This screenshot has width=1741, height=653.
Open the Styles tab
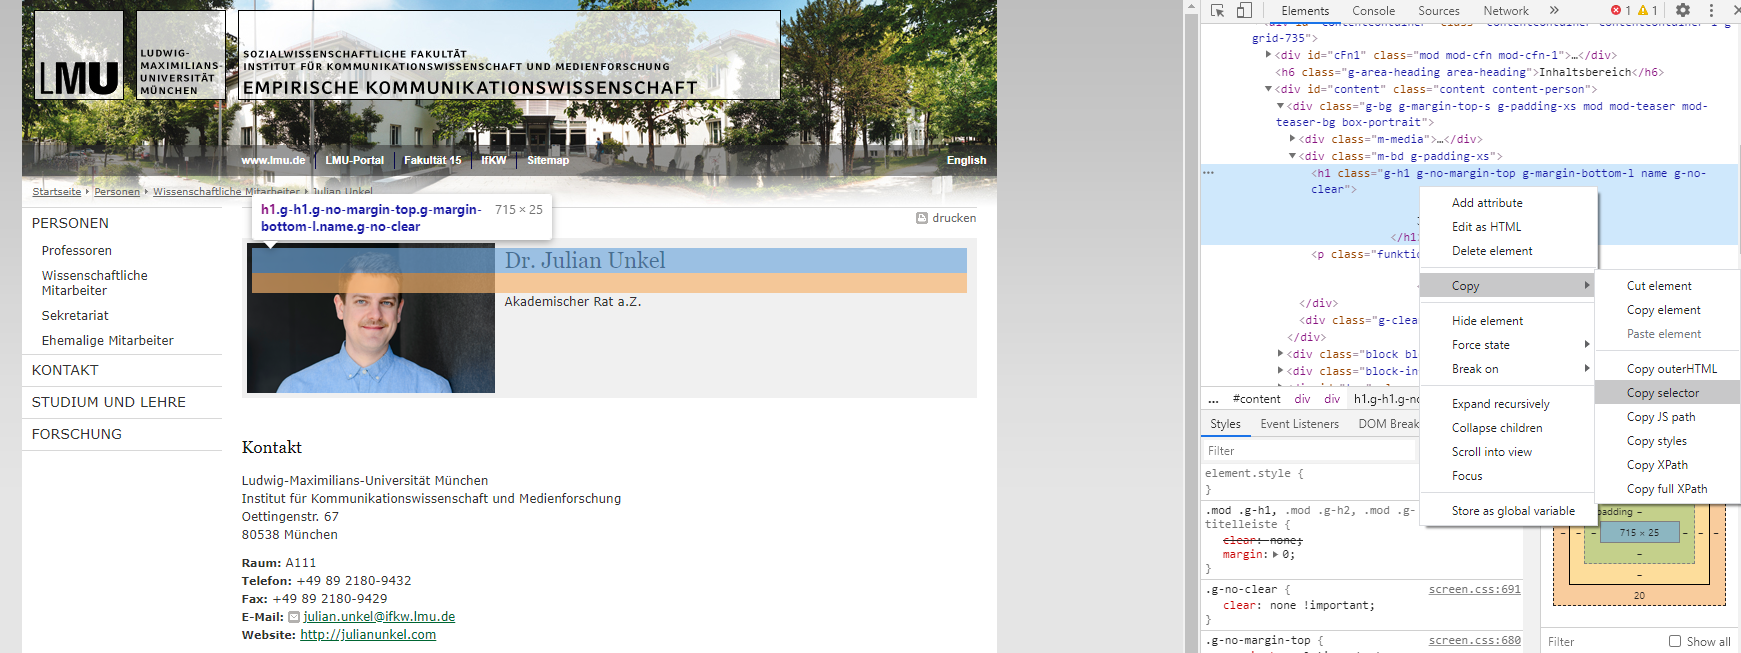(1225, 424)
